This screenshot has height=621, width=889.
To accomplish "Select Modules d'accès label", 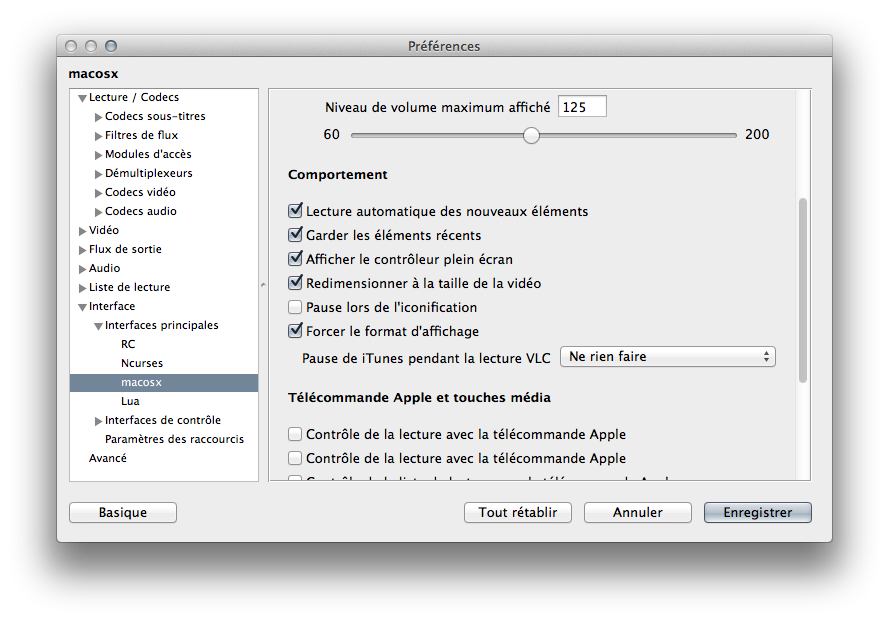I will [x=148, y=154].
